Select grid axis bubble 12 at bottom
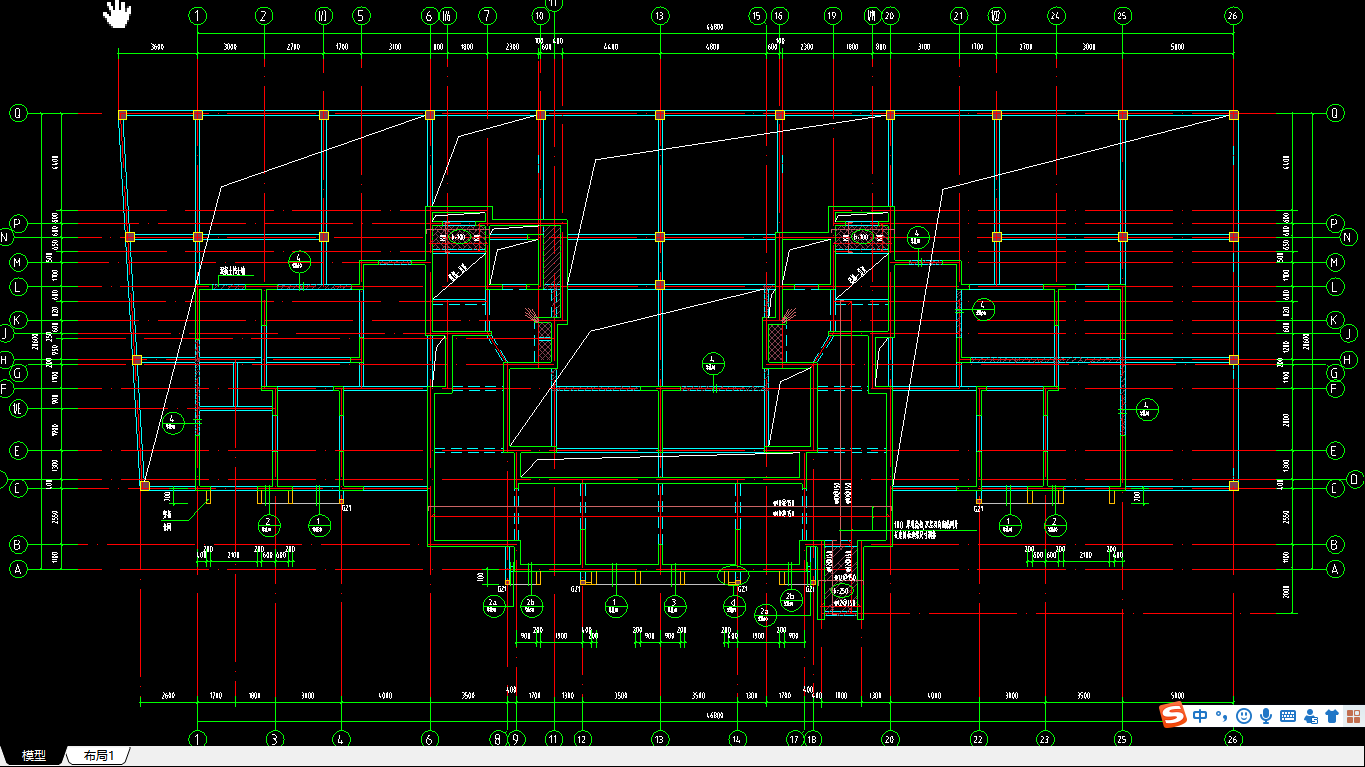Image resolution: width=1365 pixels, height=767 pixels. (583, 739)
